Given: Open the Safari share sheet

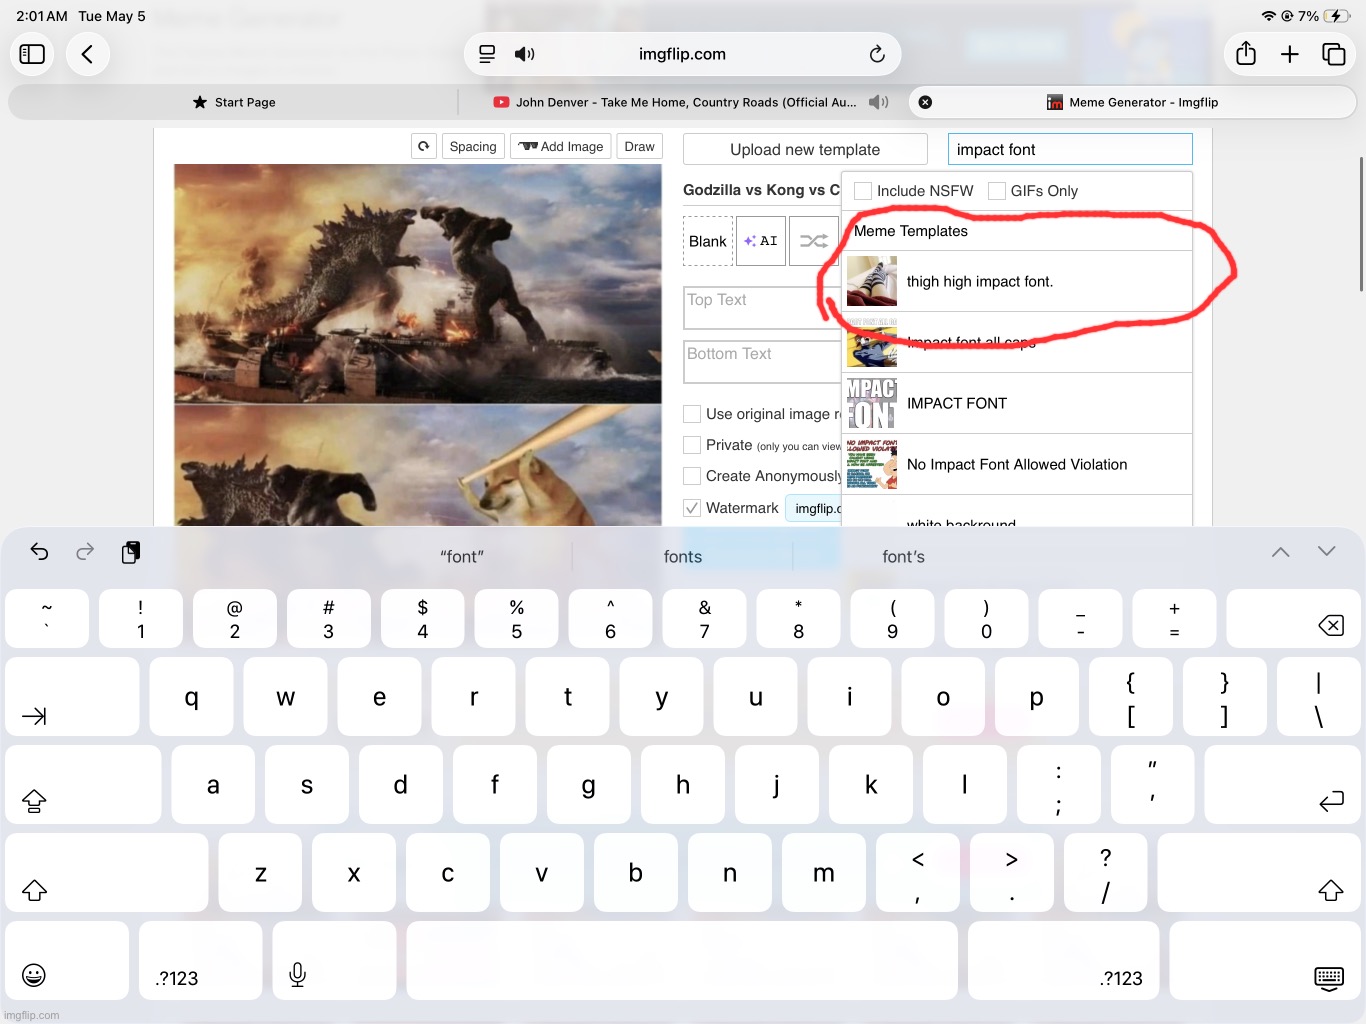Looking at the screenshot, I should click(x=1246, y=54).
